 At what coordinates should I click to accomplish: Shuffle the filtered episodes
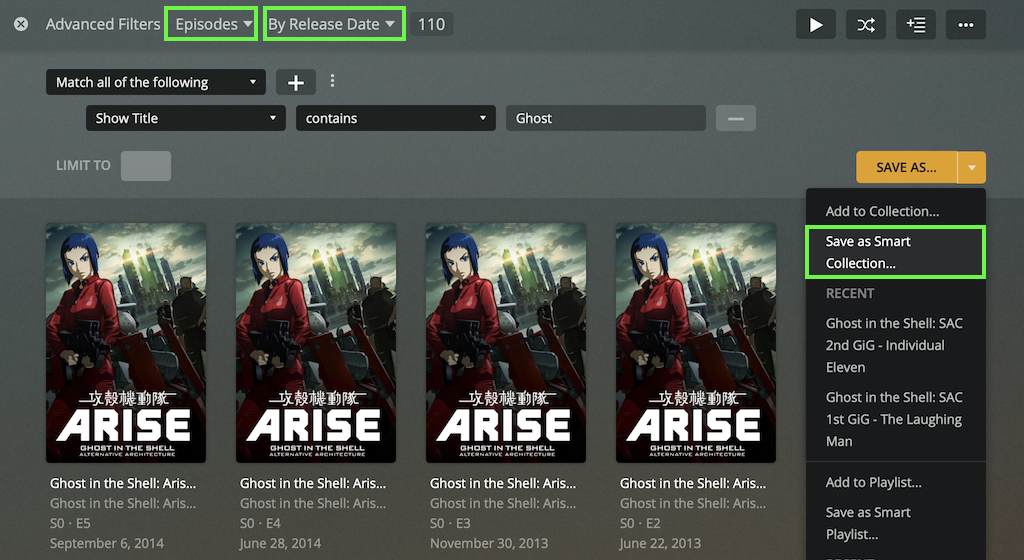866,25
